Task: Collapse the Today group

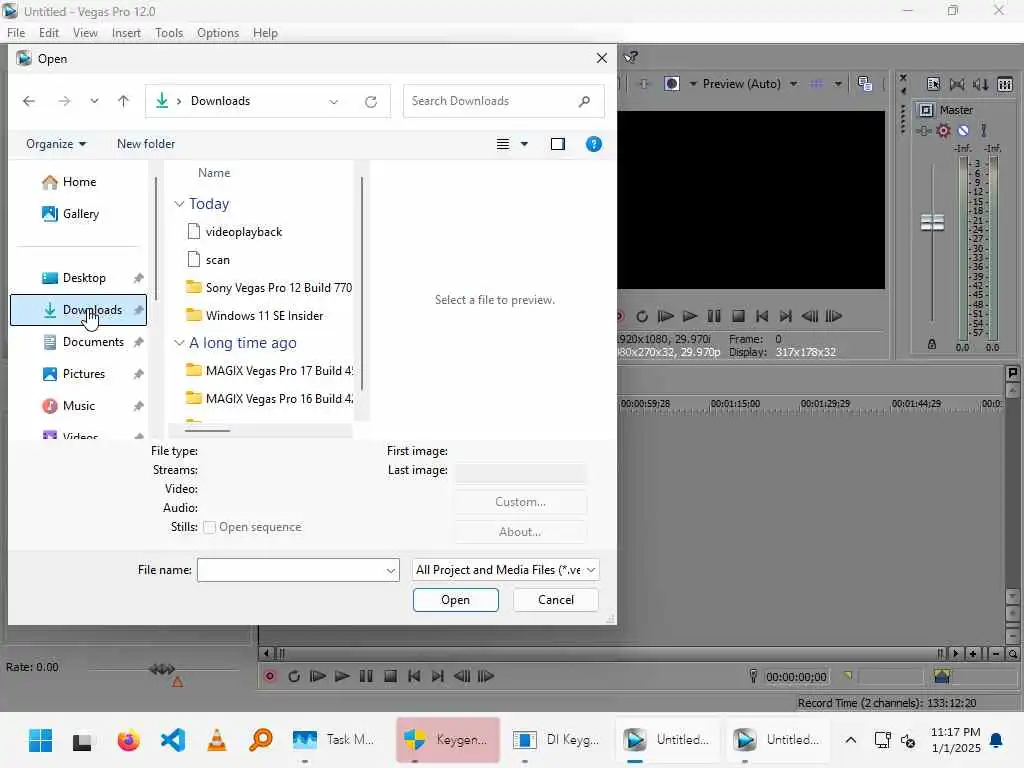Action: tap(179, 204)
